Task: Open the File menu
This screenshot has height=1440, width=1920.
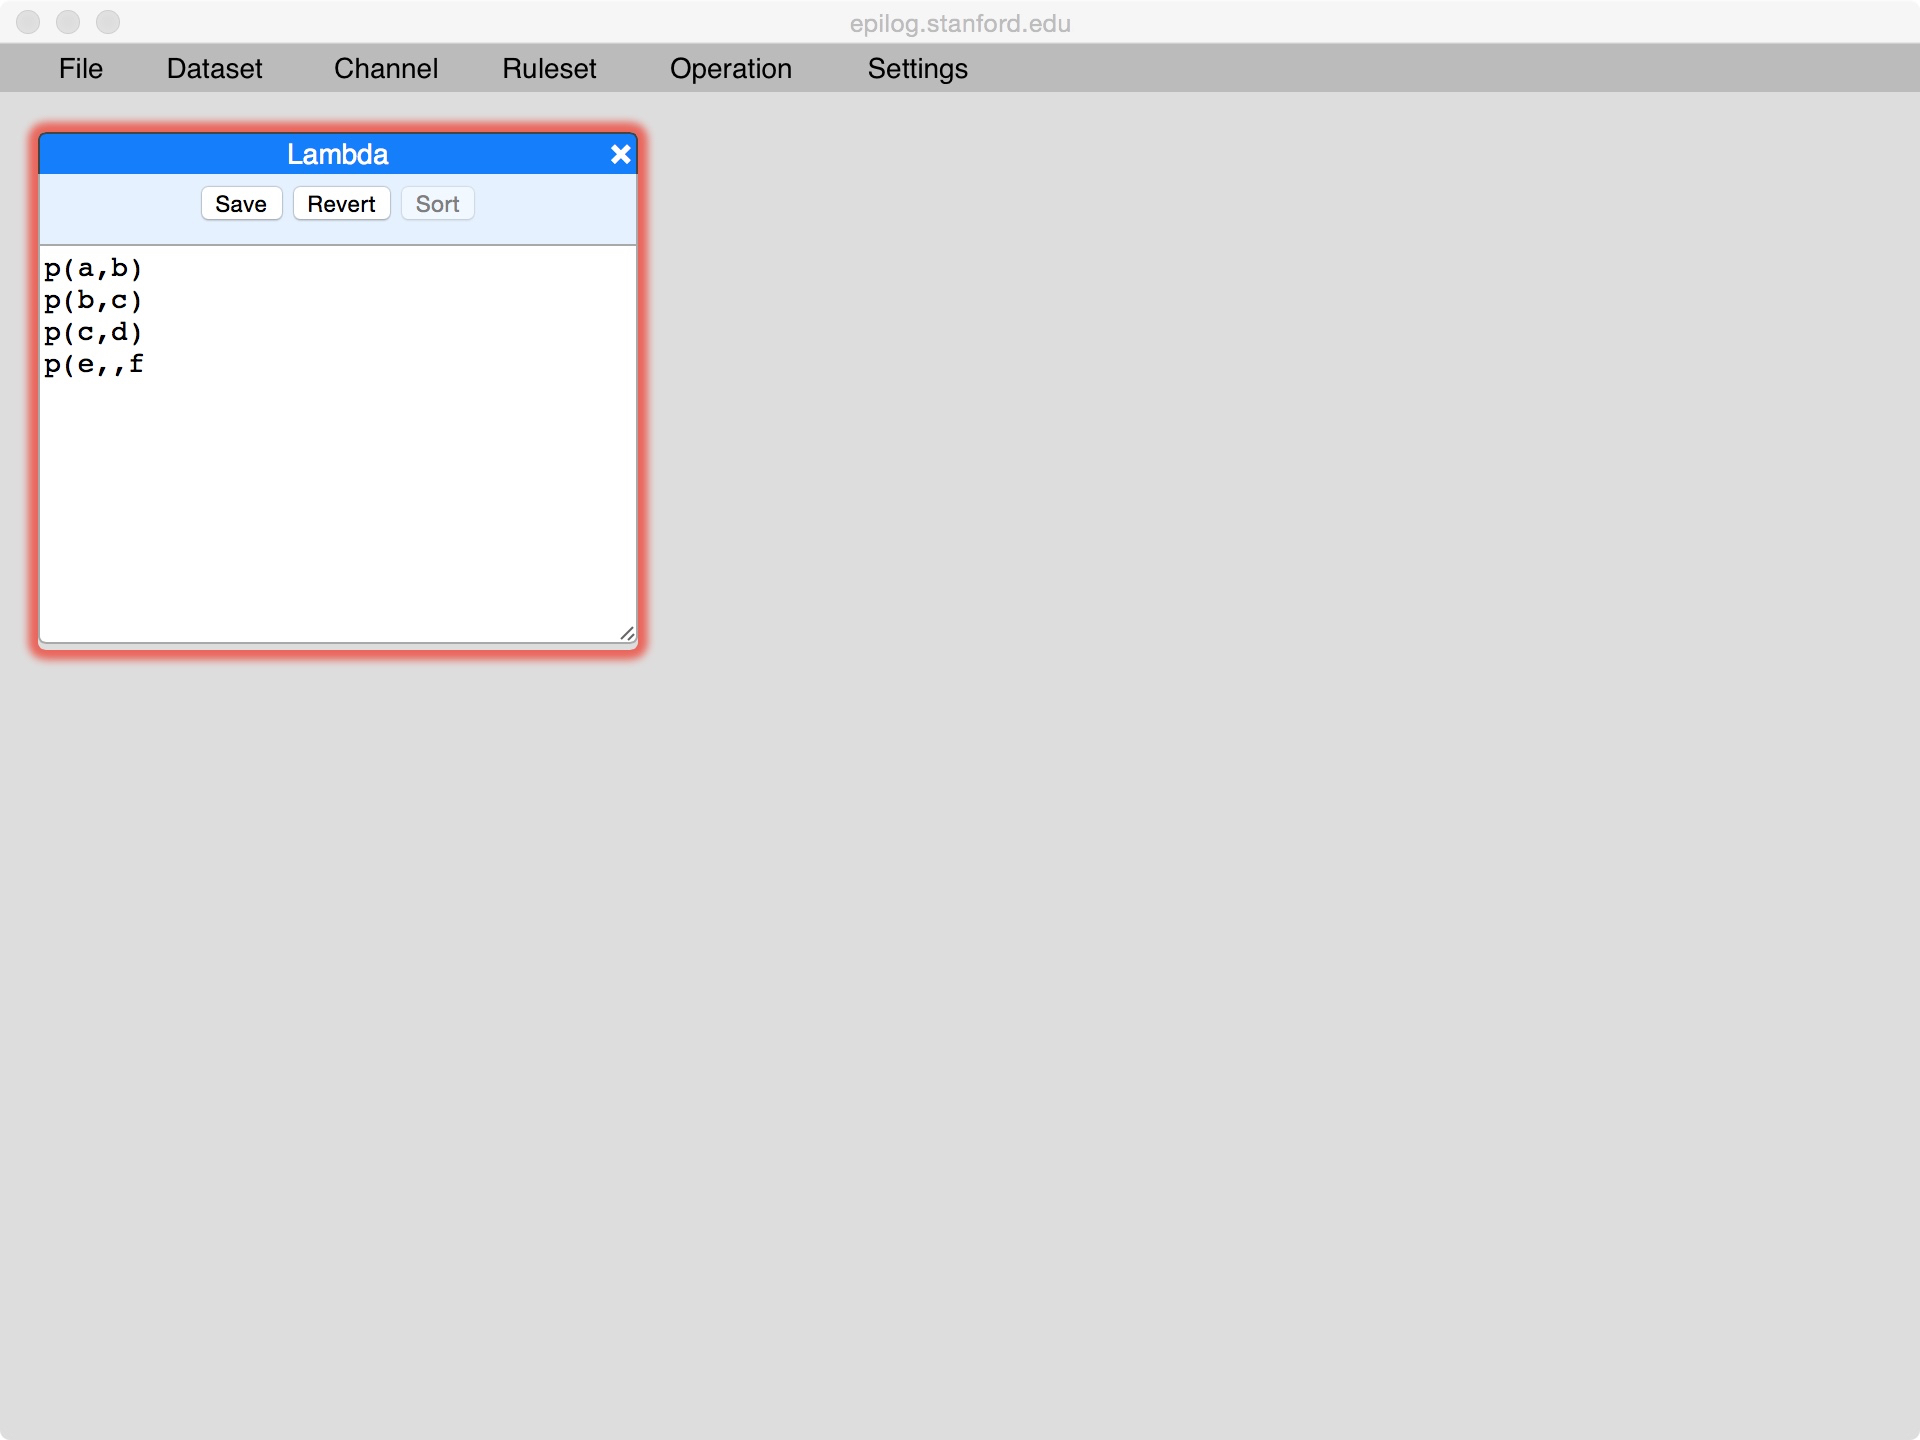Action: pyautogui.click(x=80, y=68)
